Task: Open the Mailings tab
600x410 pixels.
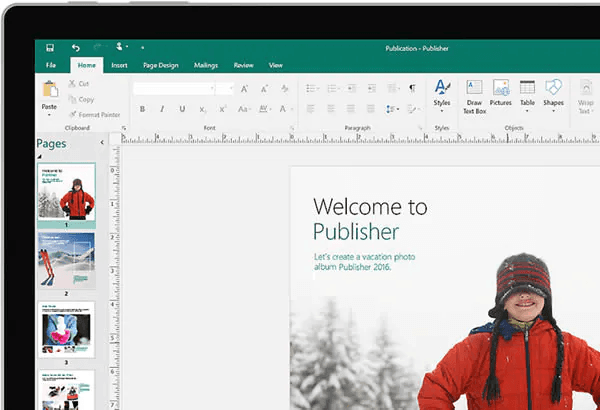Action: pyautogui.click(x=206, y=65)
